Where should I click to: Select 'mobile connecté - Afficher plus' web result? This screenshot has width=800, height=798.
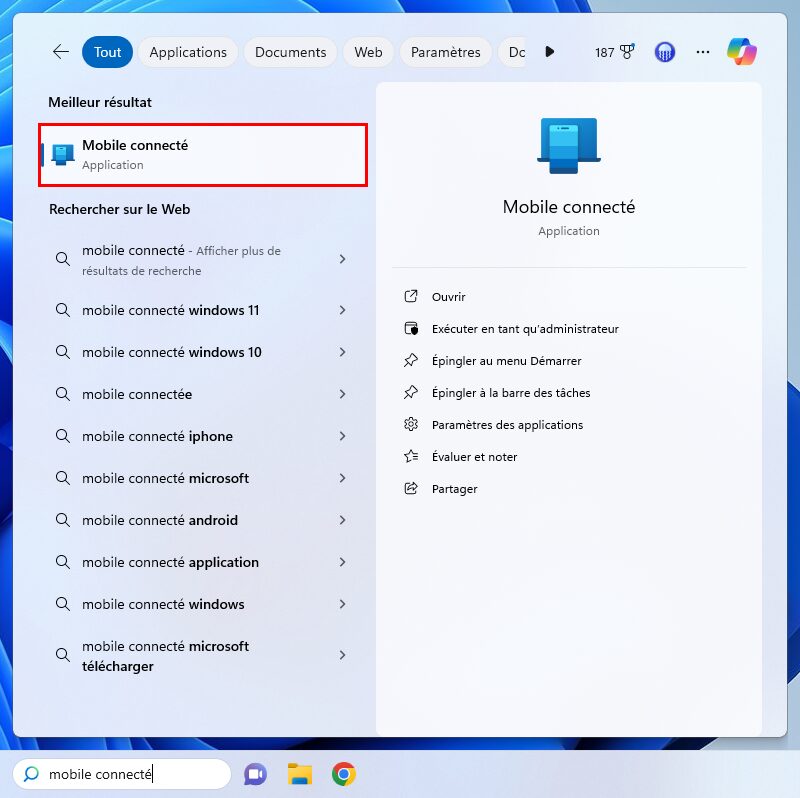click(203, 260)
